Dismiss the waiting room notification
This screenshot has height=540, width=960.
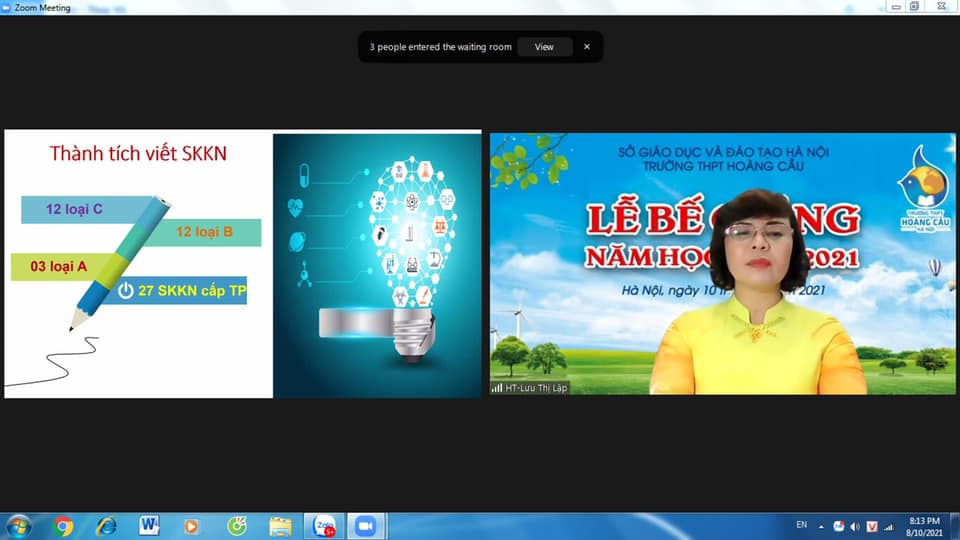pos(587,47)
